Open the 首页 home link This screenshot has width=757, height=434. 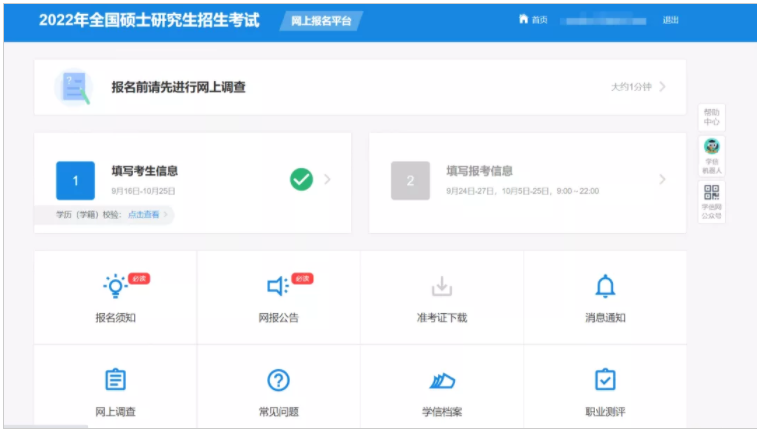pyautogui.click(x=539, y=20)
